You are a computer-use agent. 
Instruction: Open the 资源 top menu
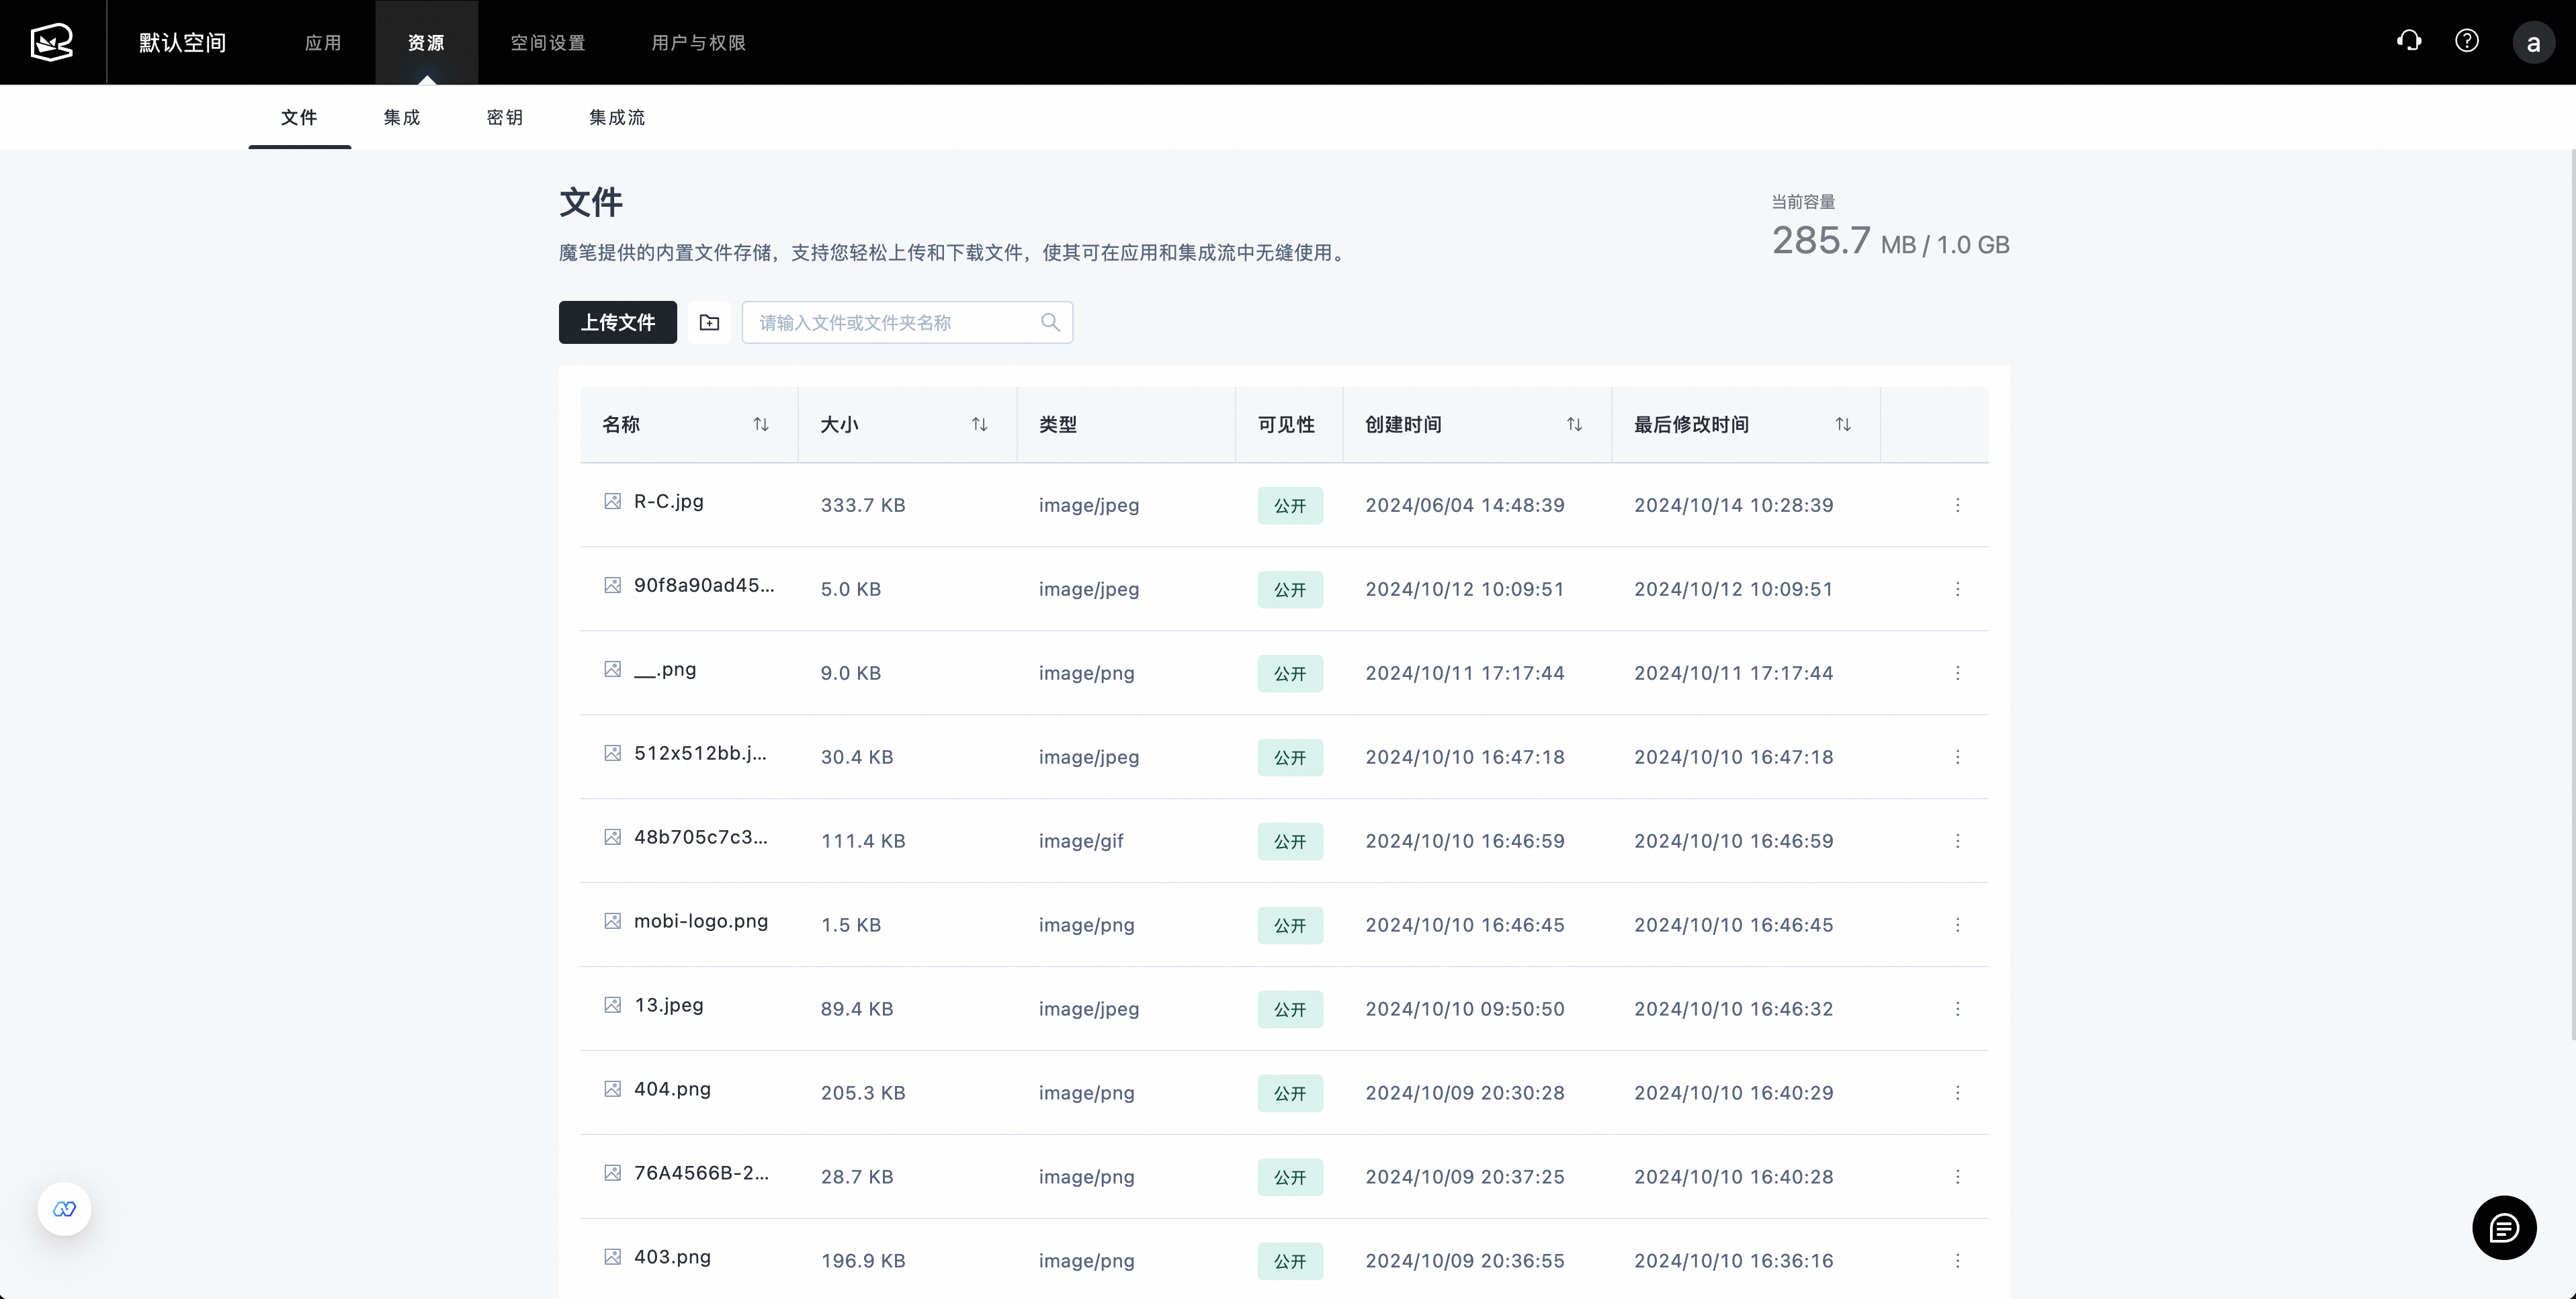[x=426, y=42]
